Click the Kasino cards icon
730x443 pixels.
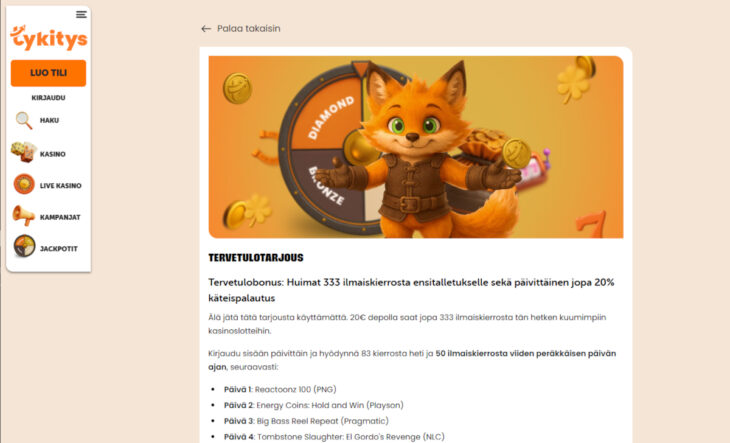(23, 152)
